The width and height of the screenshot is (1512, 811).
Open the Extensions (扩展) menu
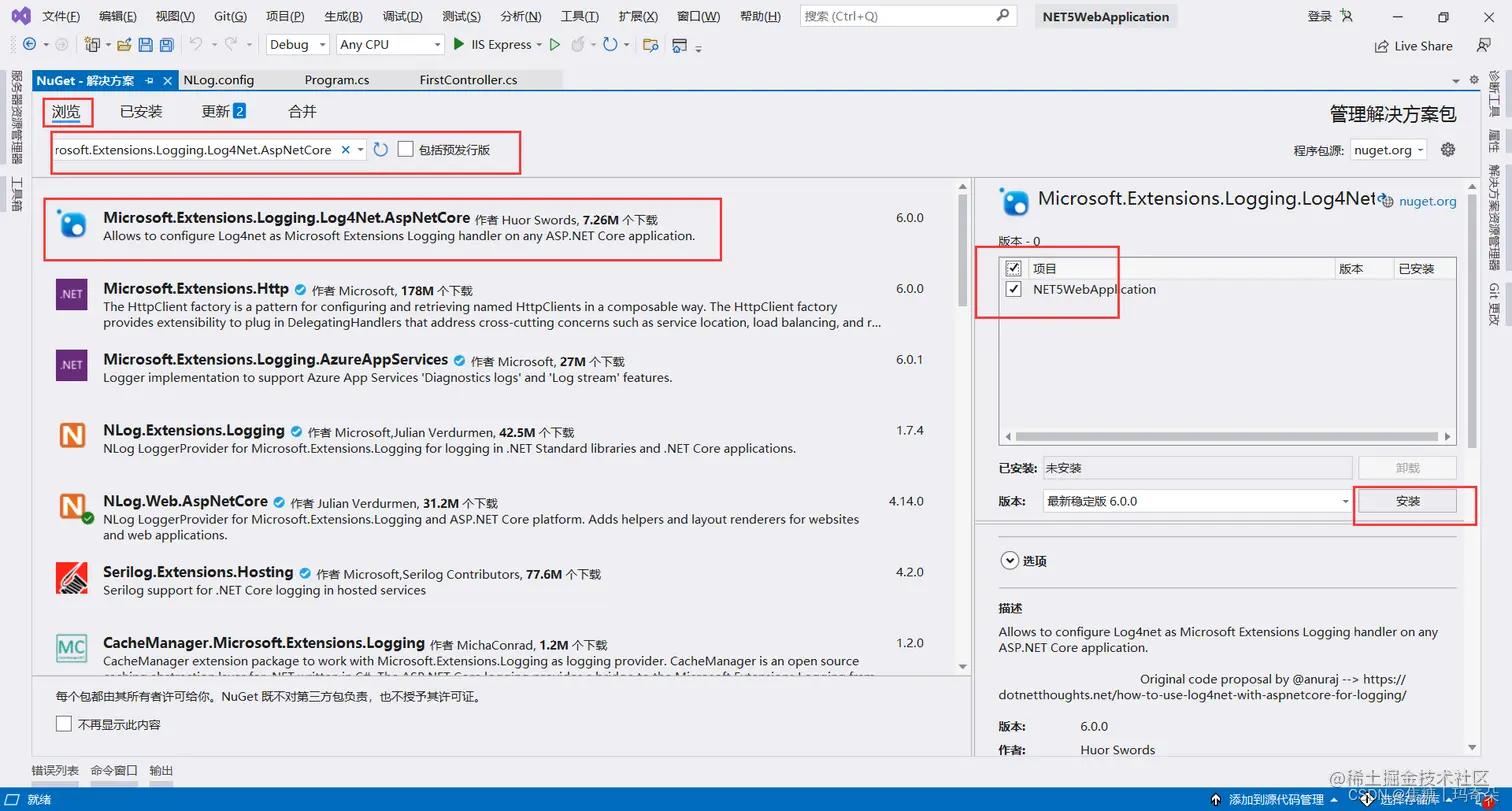point(638,17)
